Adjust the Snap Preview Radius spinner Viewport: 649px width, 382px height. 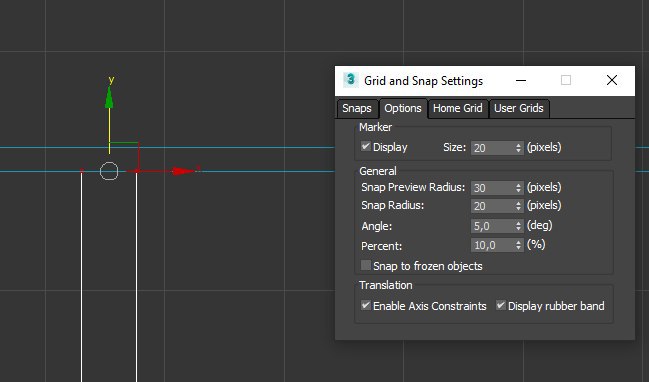519,187
